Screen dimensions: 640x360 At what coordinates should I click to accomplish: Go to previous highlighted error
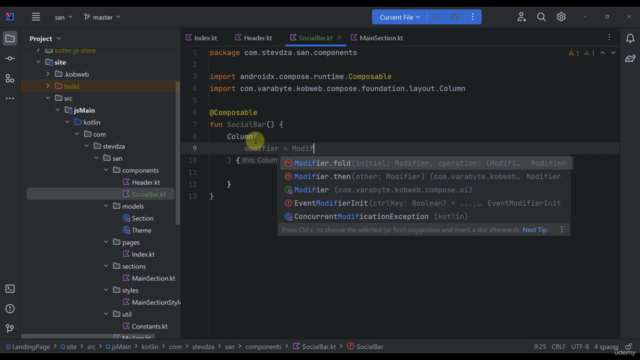(x=602, y=53)
